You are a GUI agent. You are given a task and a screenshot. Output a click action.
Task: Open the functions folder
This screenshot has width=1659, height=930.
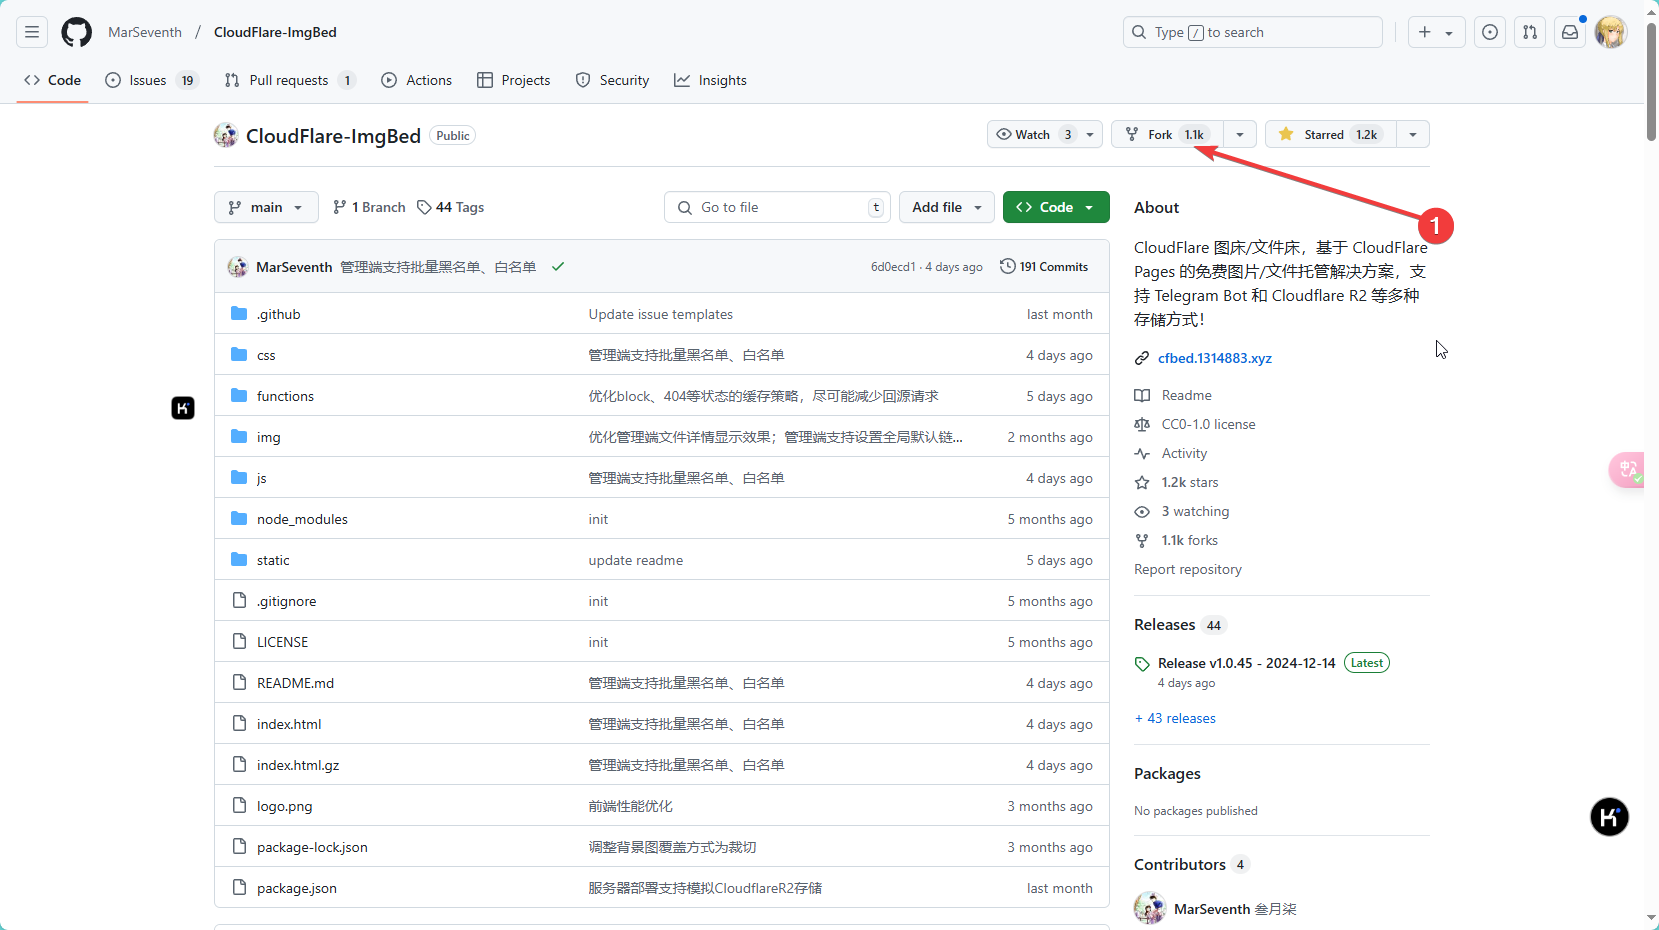click(x=285, y=396)
